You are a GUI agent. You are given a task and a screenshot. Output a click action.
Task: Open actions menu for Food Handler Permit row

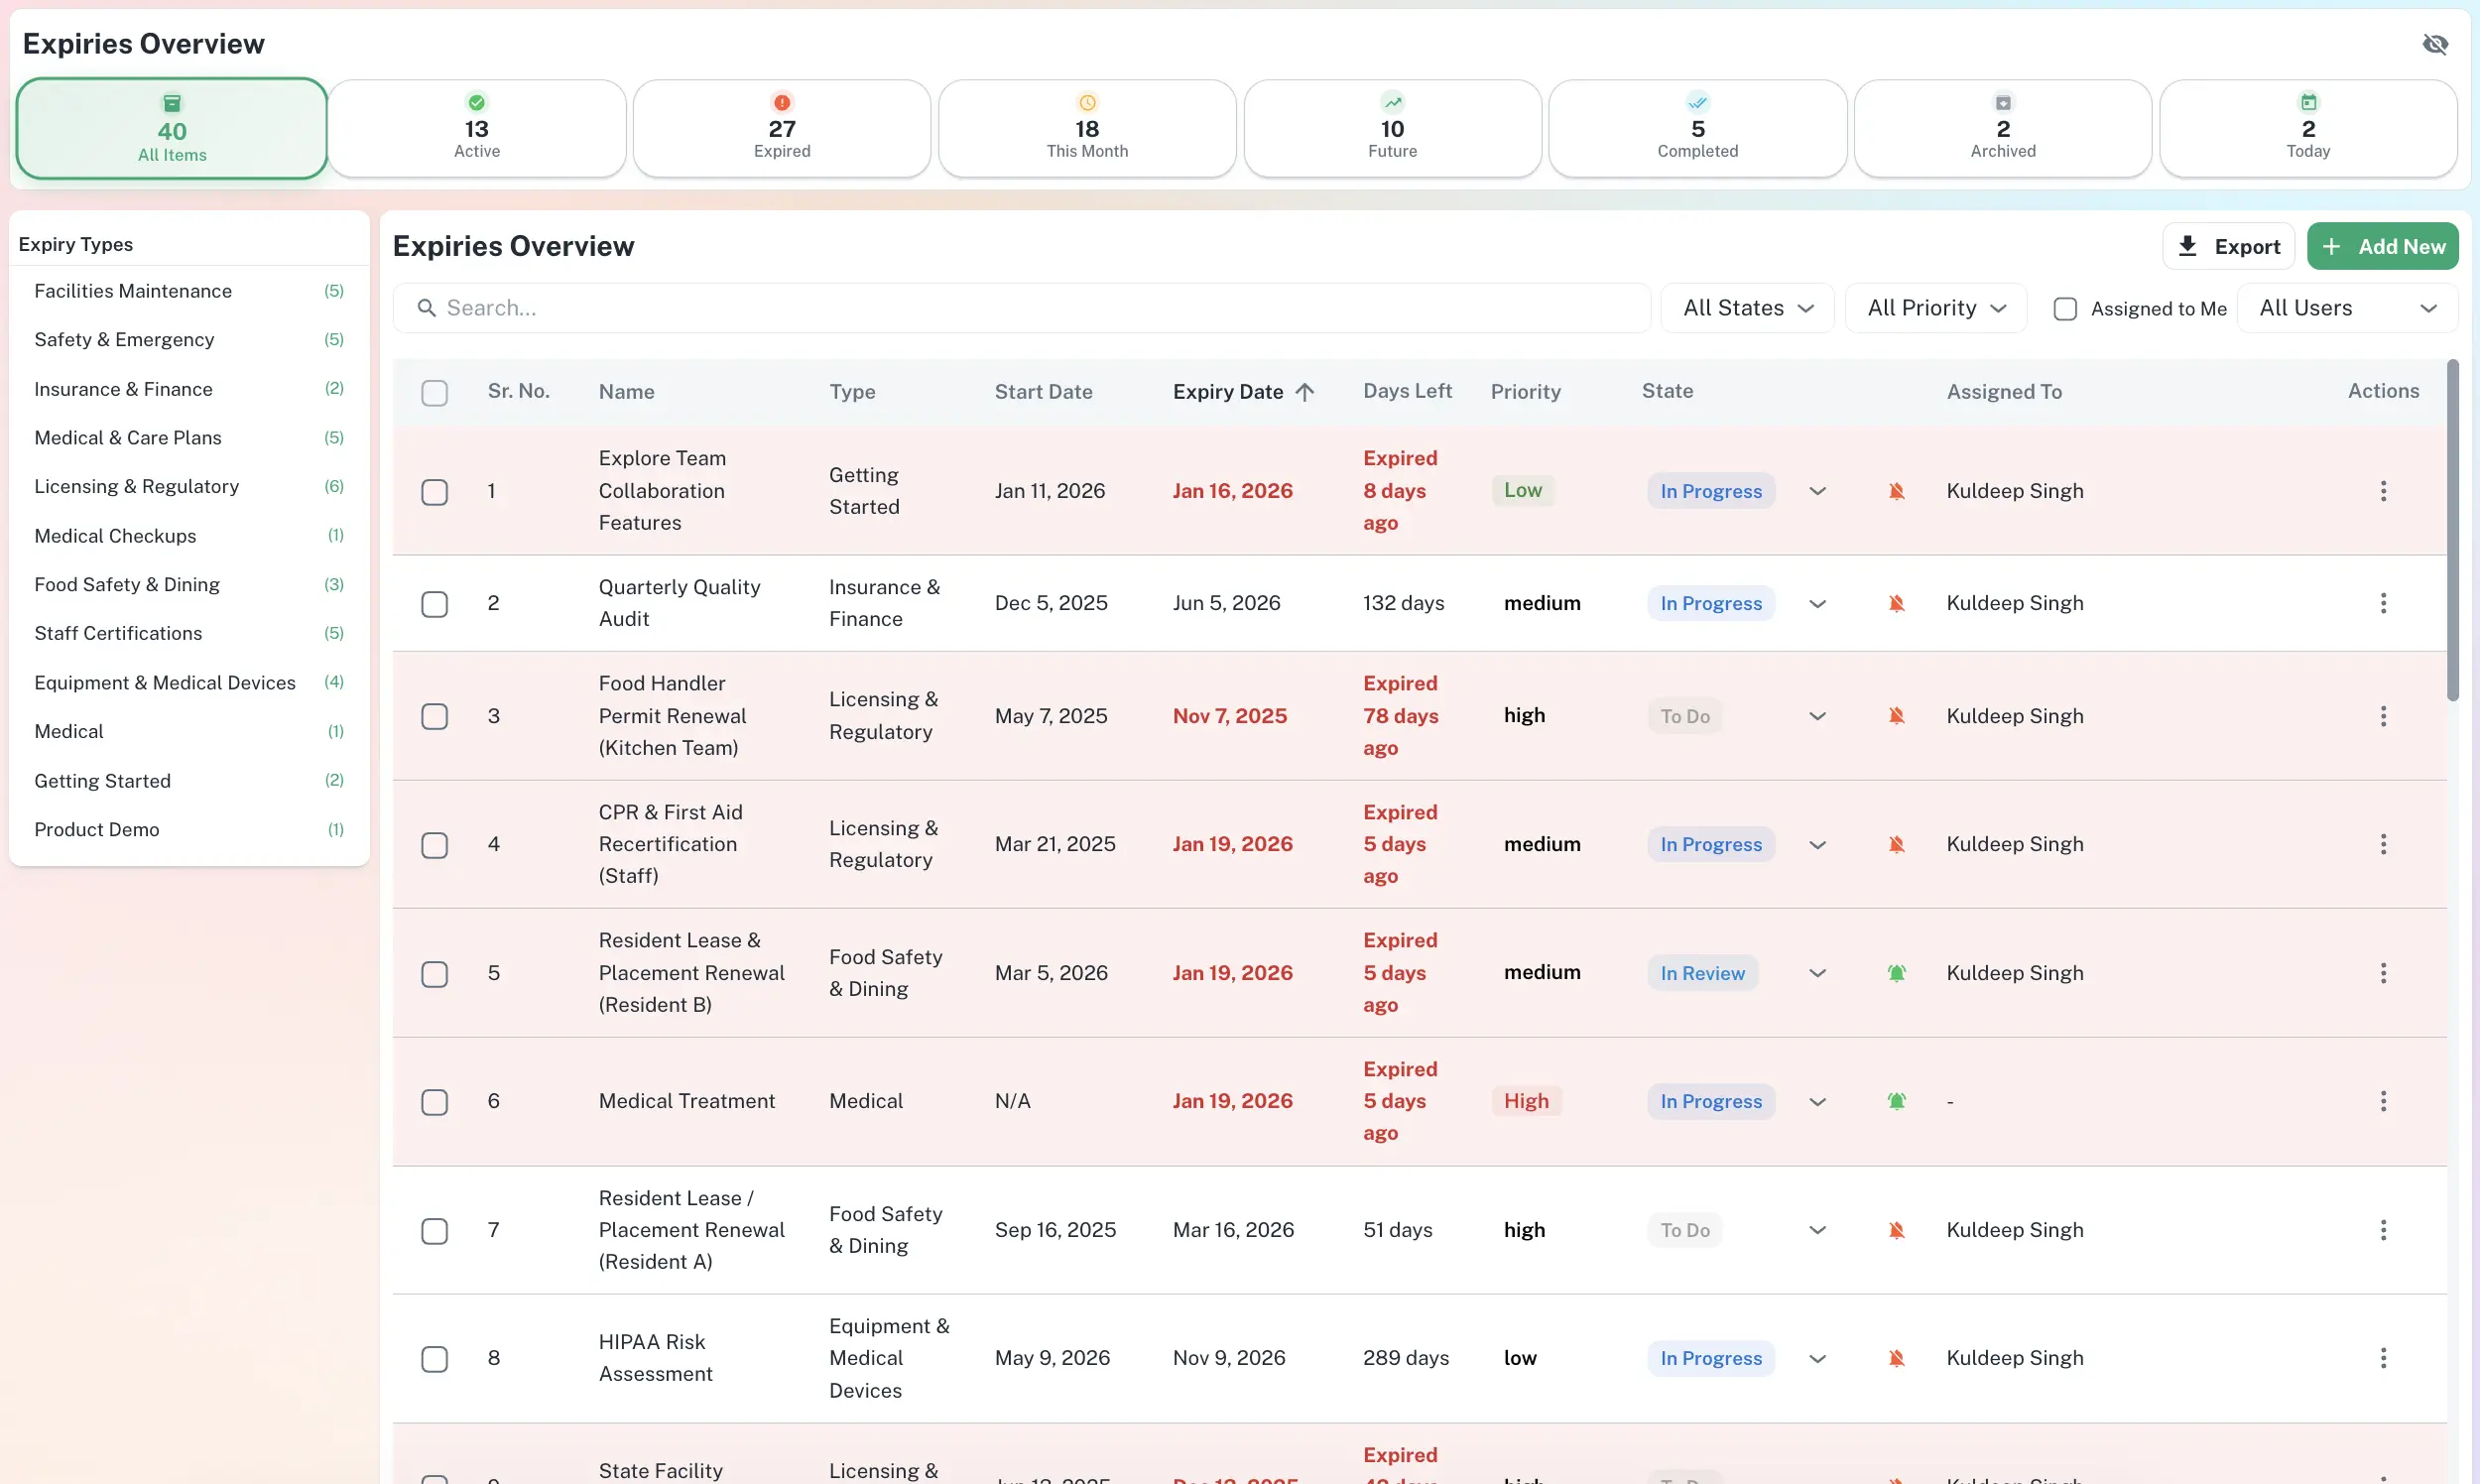pyautogui.click(x=2383, y=716)
